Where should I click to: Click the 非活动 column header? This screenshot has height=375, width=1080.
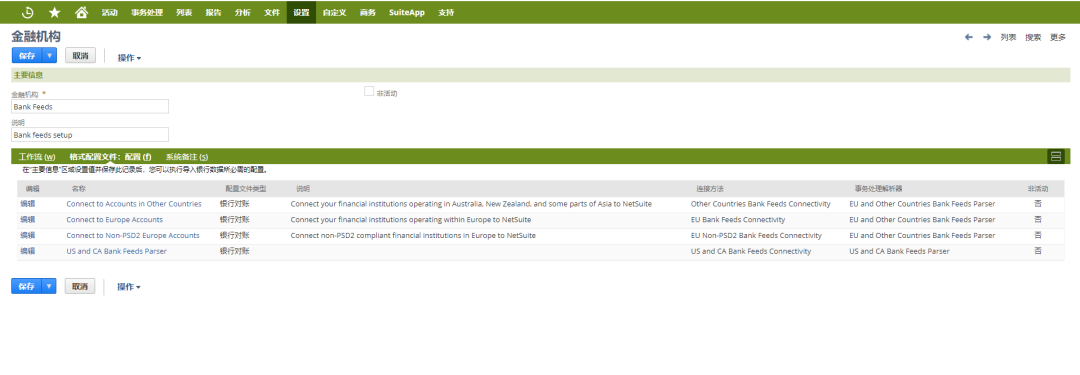pyautogui.click(x=1038, y=188)
